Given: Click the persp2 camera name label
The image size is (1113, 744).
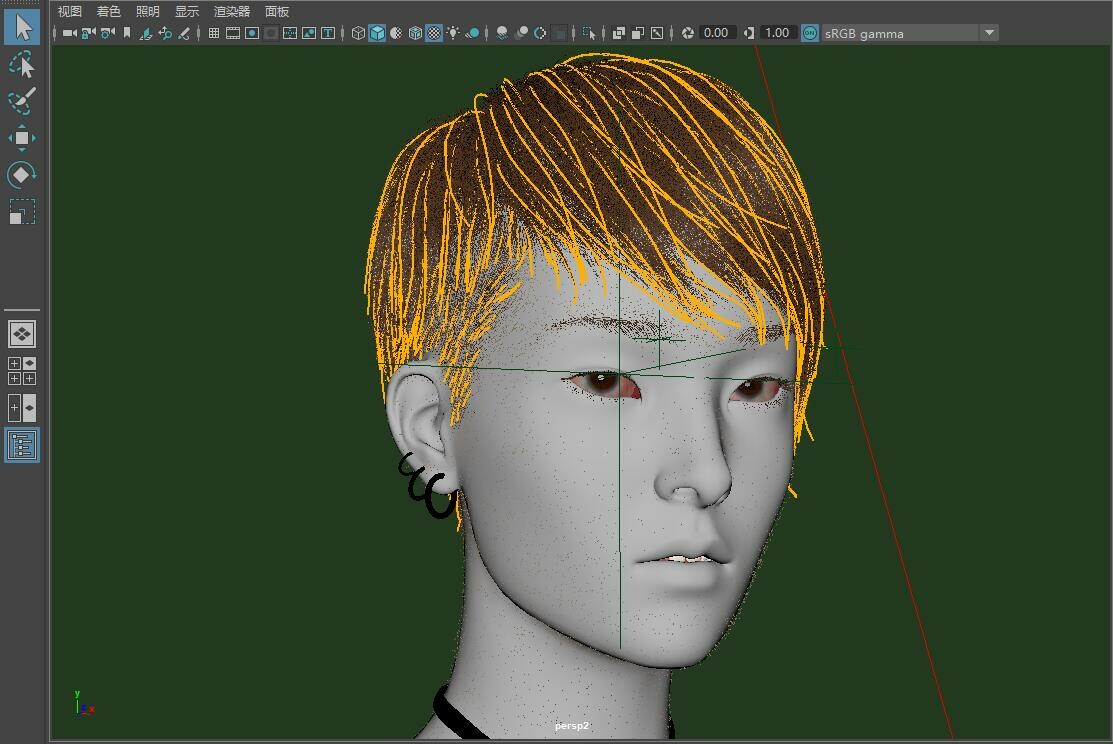Looking at the screenshot, I should (x=572, y=726).
